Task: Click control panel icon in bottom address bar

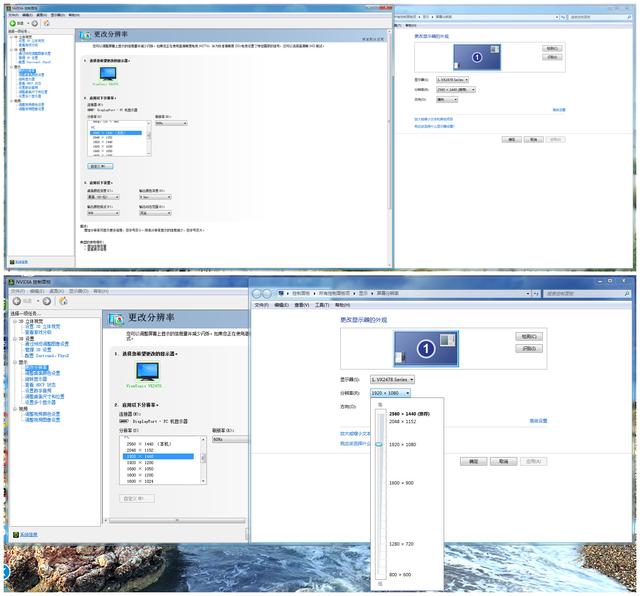Action: (x=282, y=293)
